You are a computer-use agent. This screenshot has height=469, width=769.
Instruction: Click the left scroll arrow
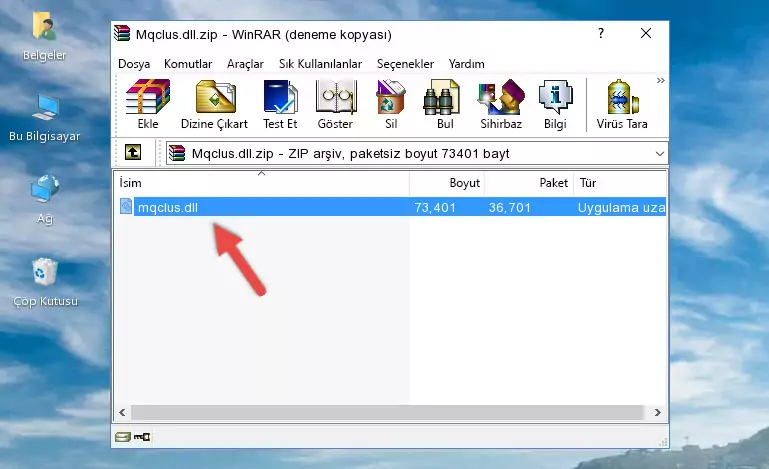(123, 412)
